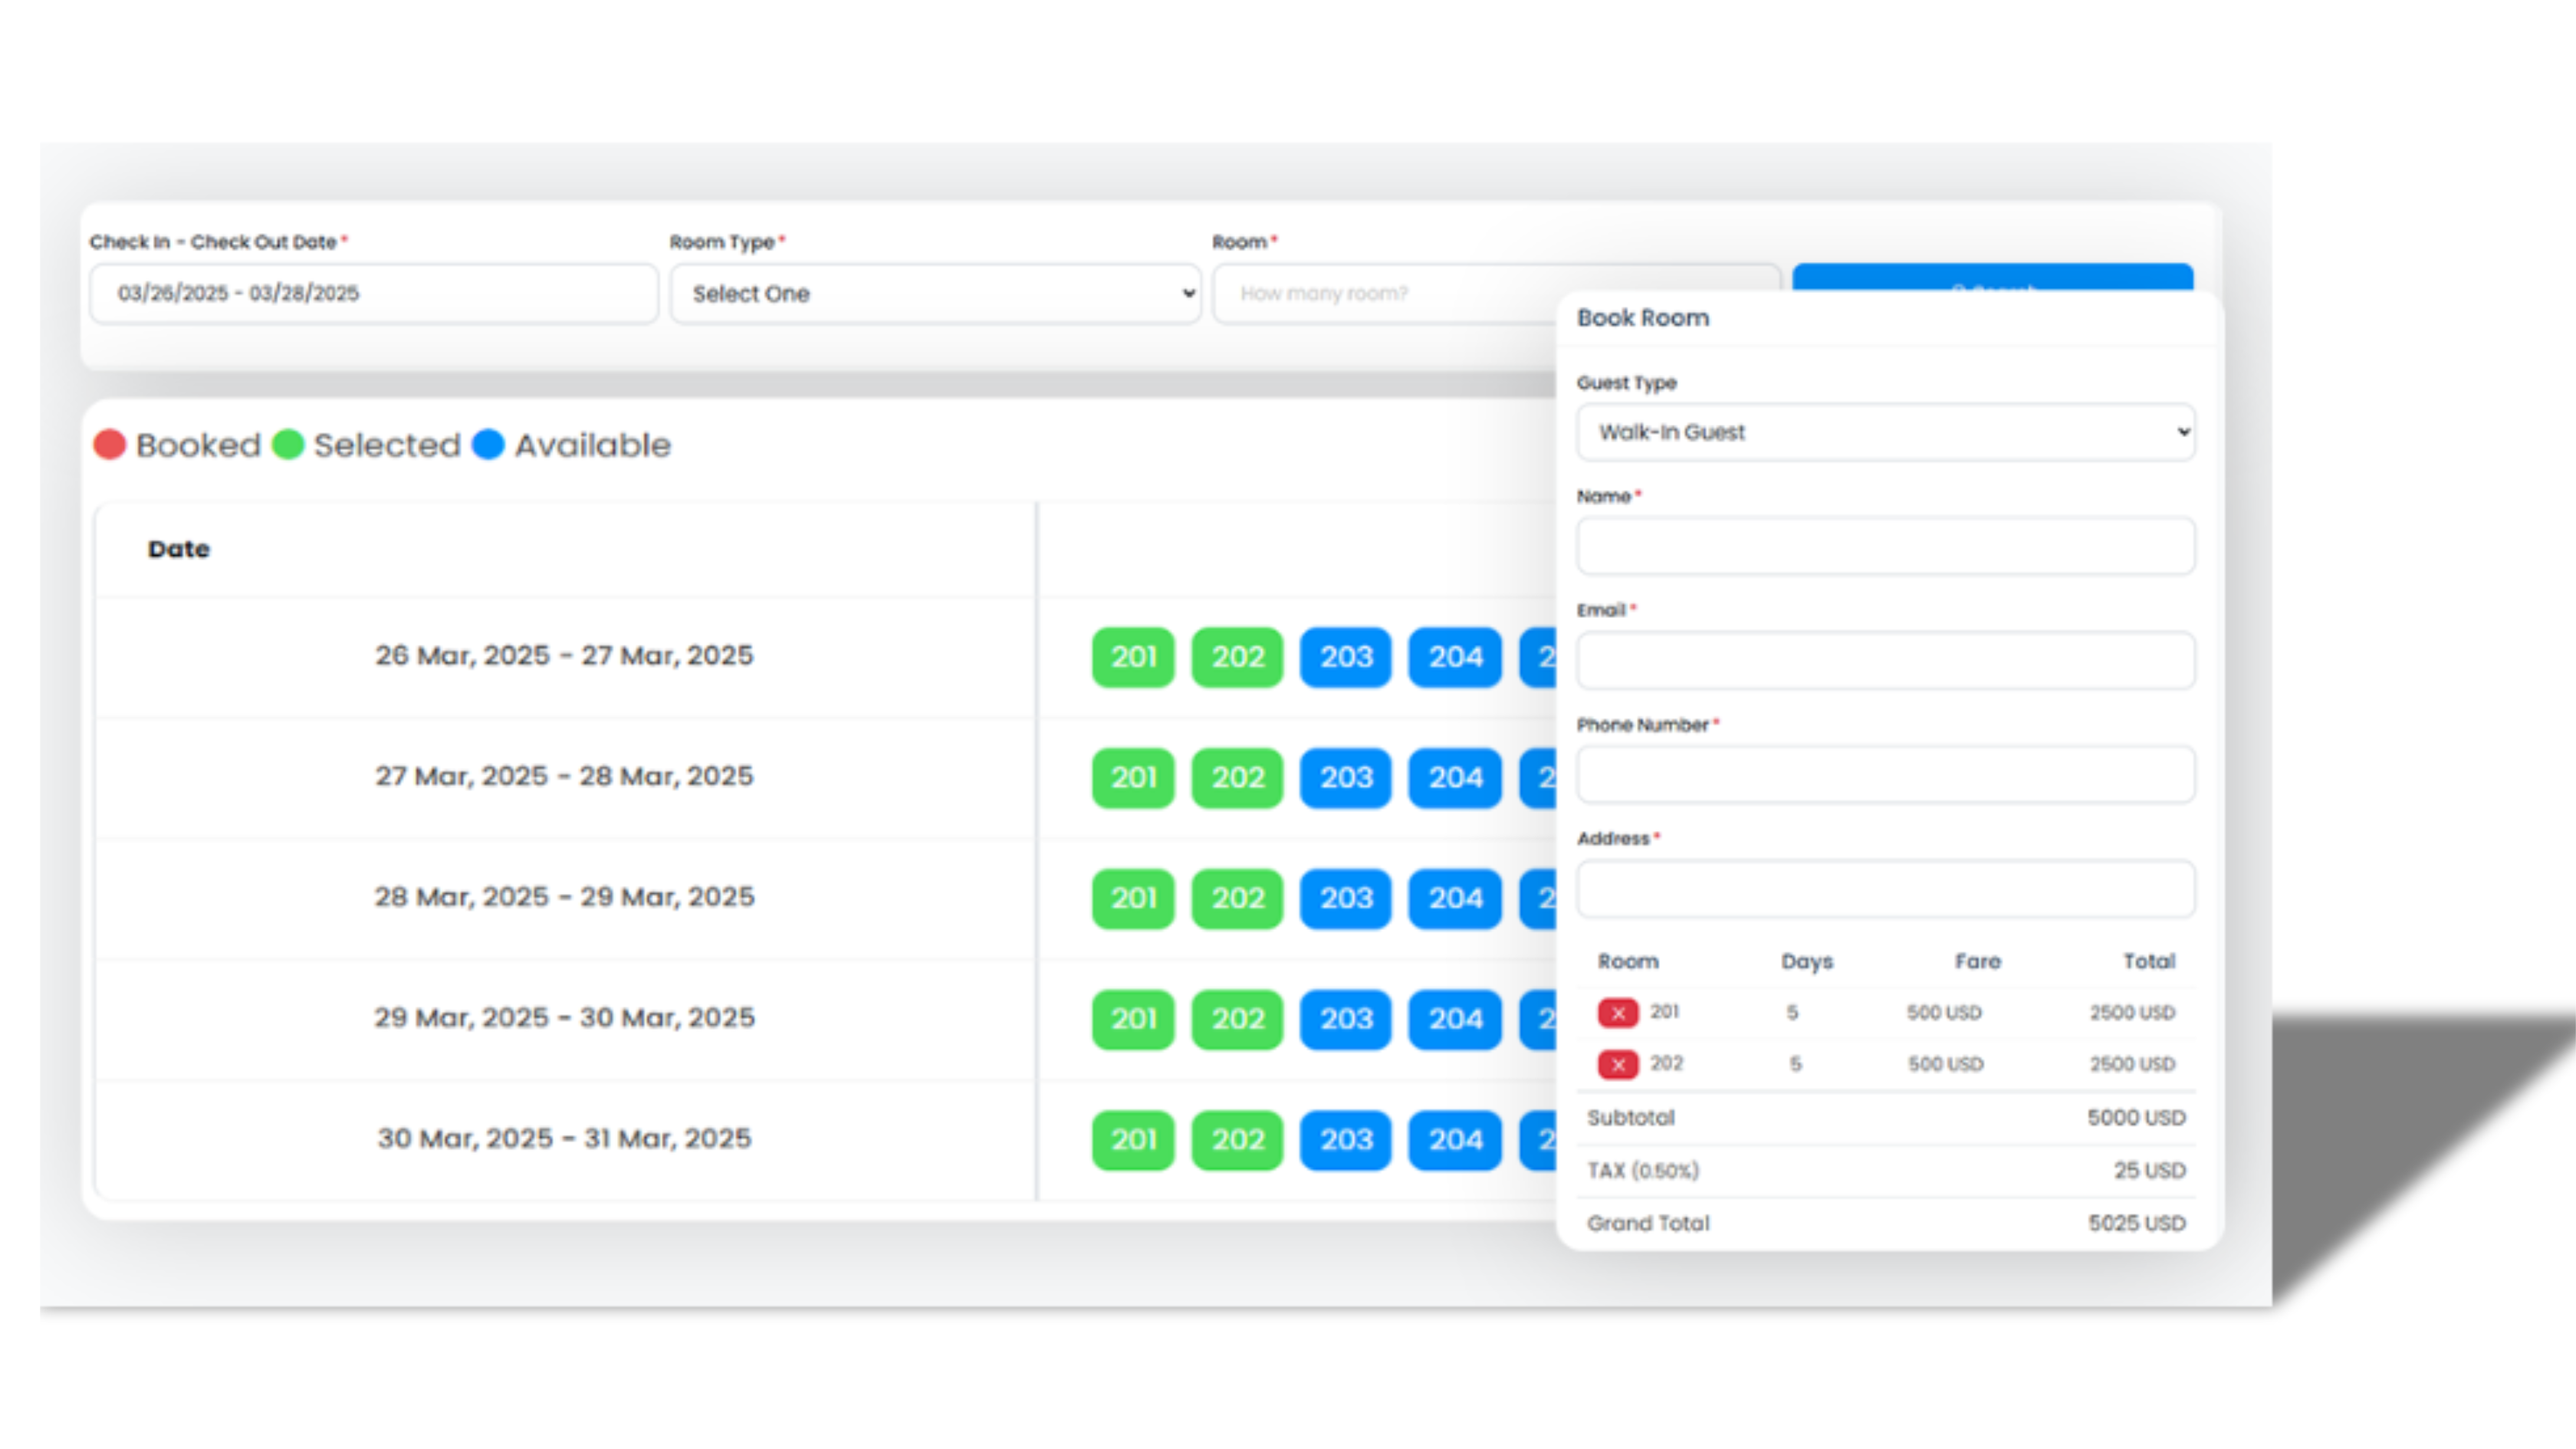Open the Guest Type dropdown
Viewport: 2576px width, 1449px height.
1885,432
